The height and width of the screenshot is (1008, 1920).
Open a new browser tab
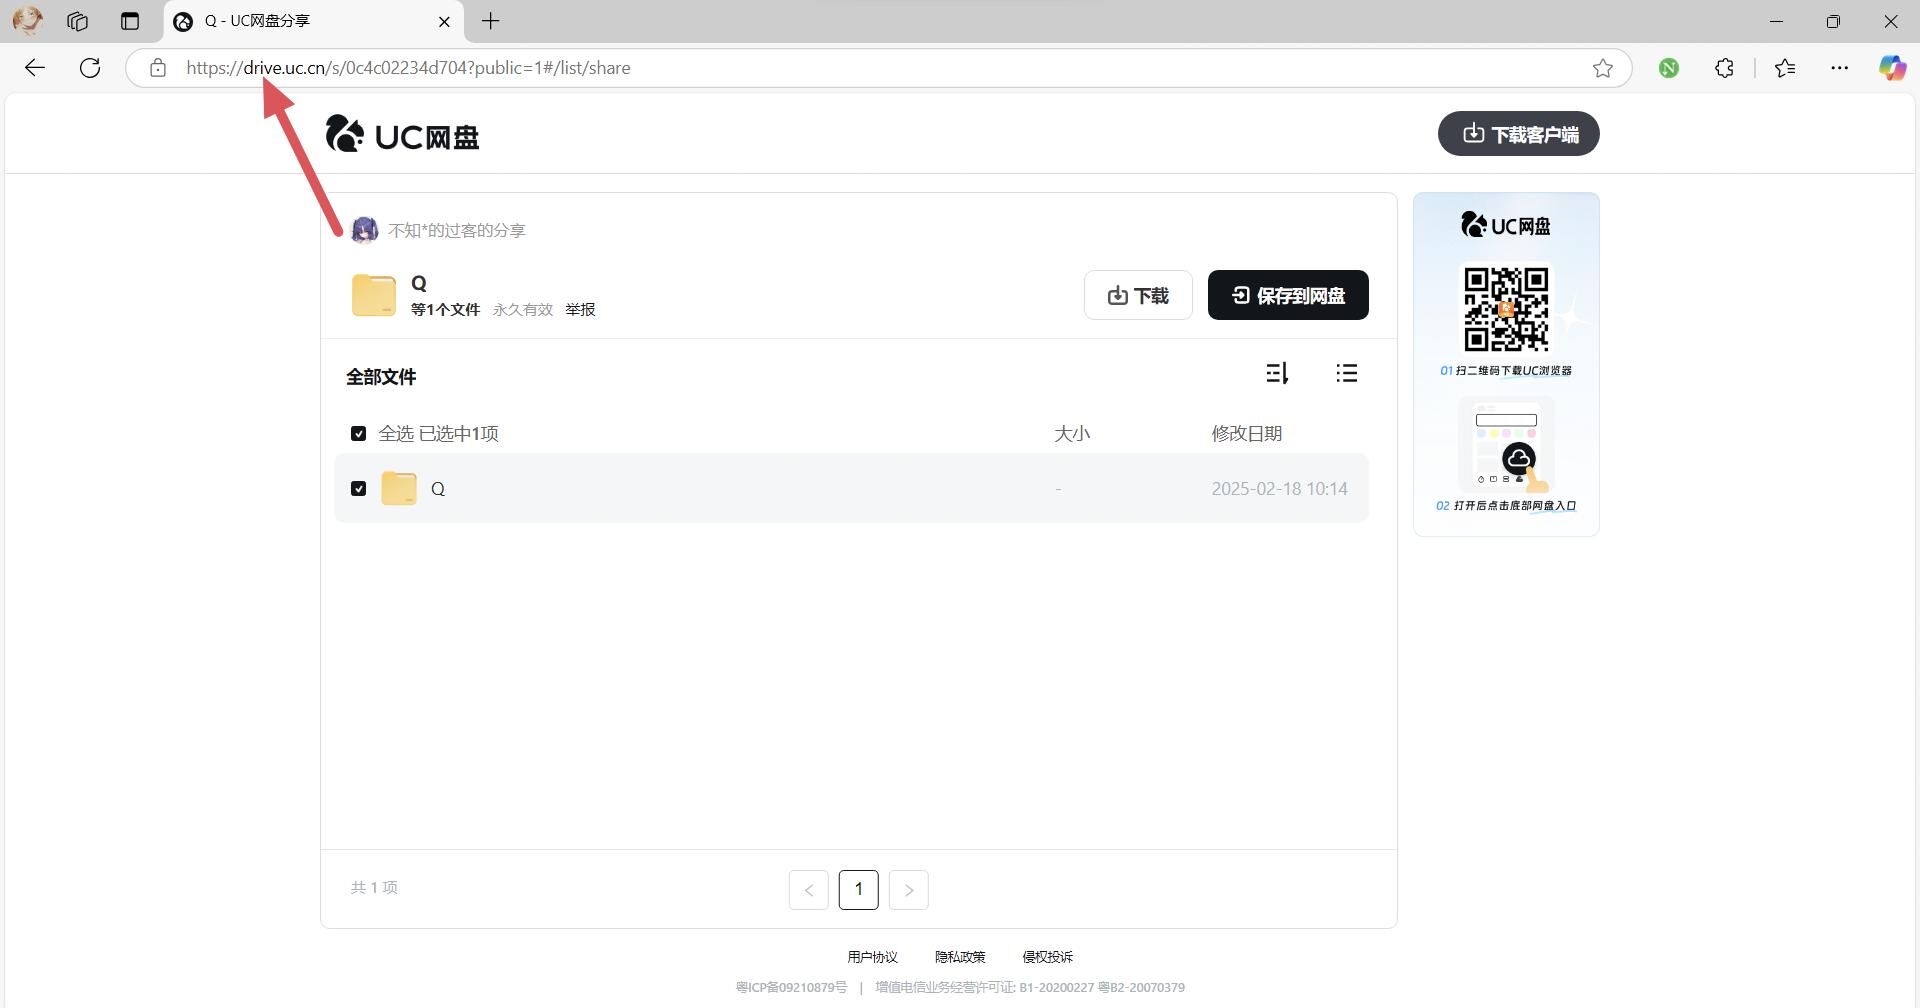tap(490, 21)
